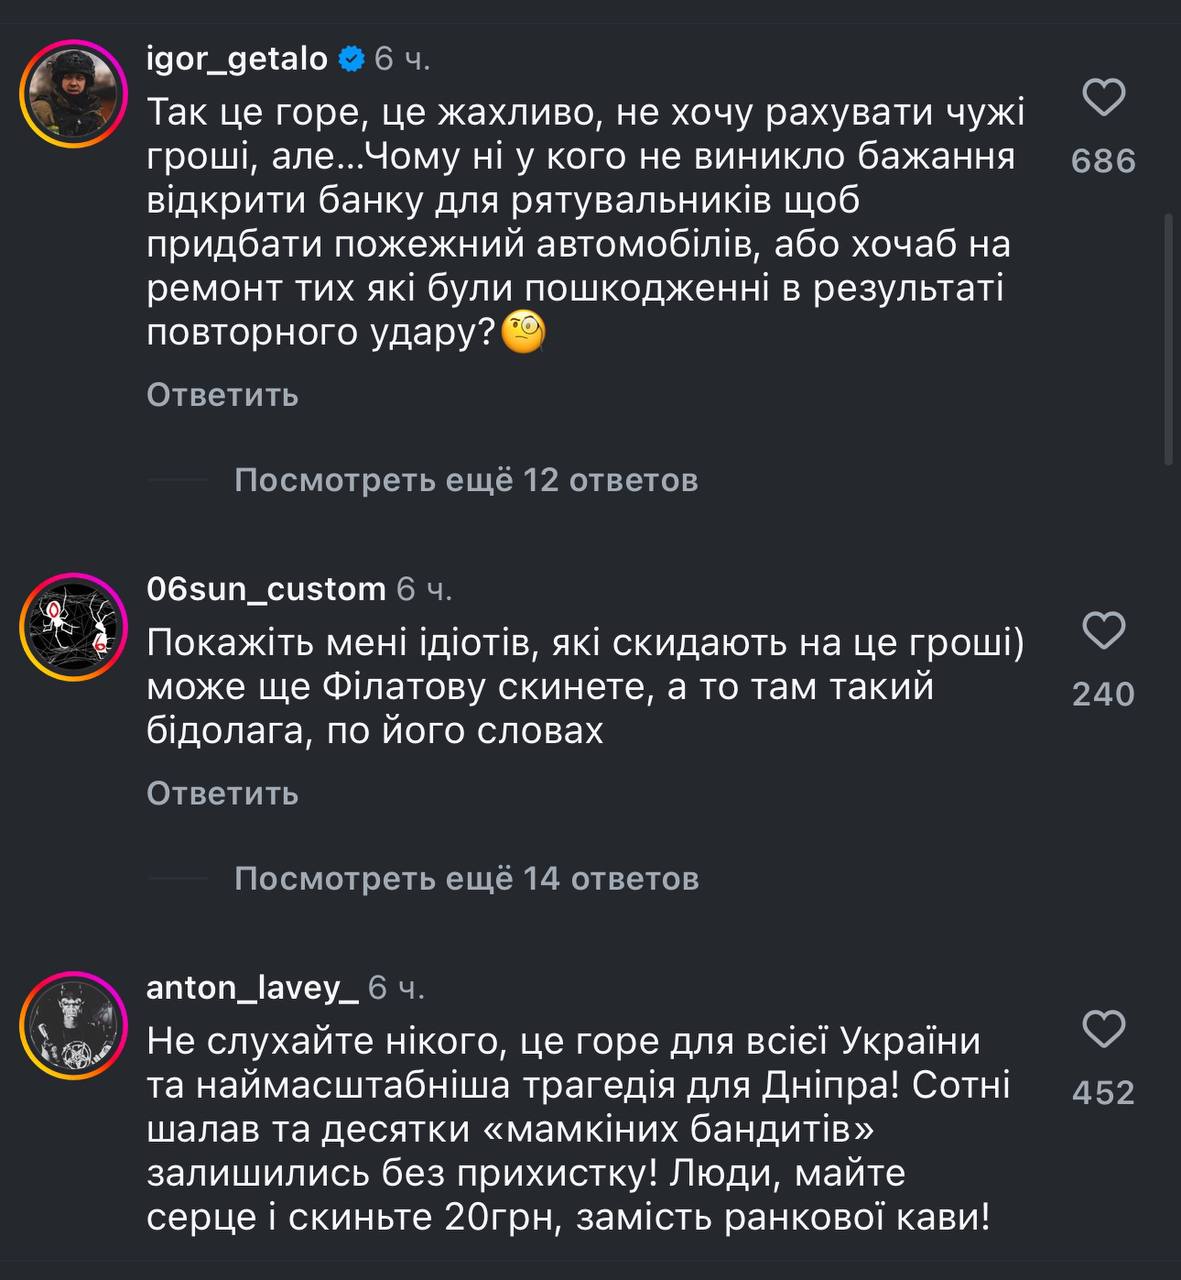Like 06sun_custom's comment with the heart

(x=1104, y=631)
